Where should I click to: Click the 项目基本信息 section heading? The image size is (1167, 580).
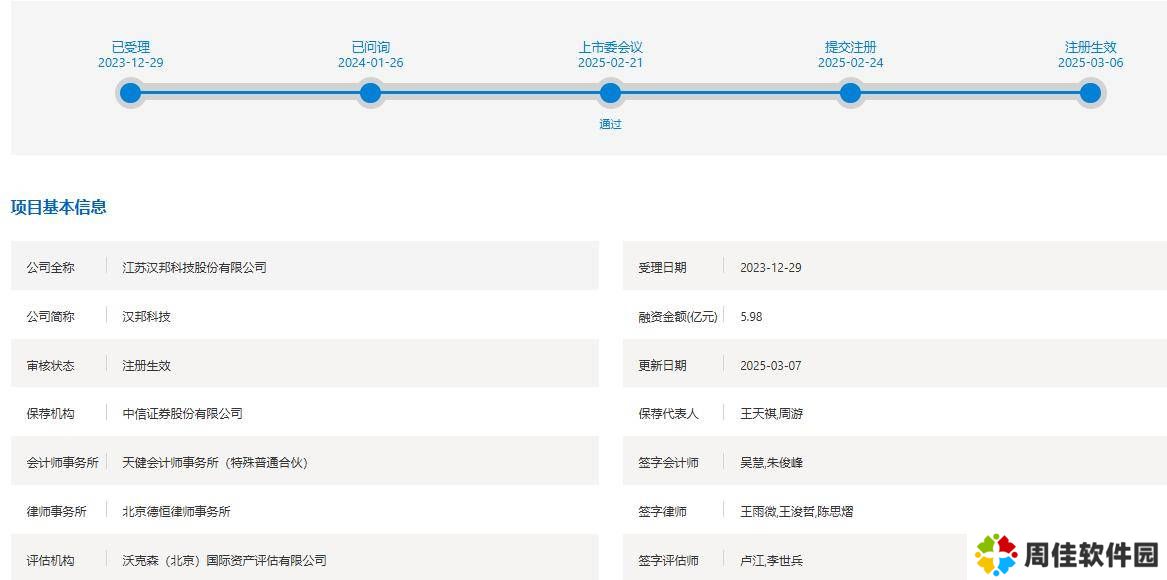pos(59,208)
